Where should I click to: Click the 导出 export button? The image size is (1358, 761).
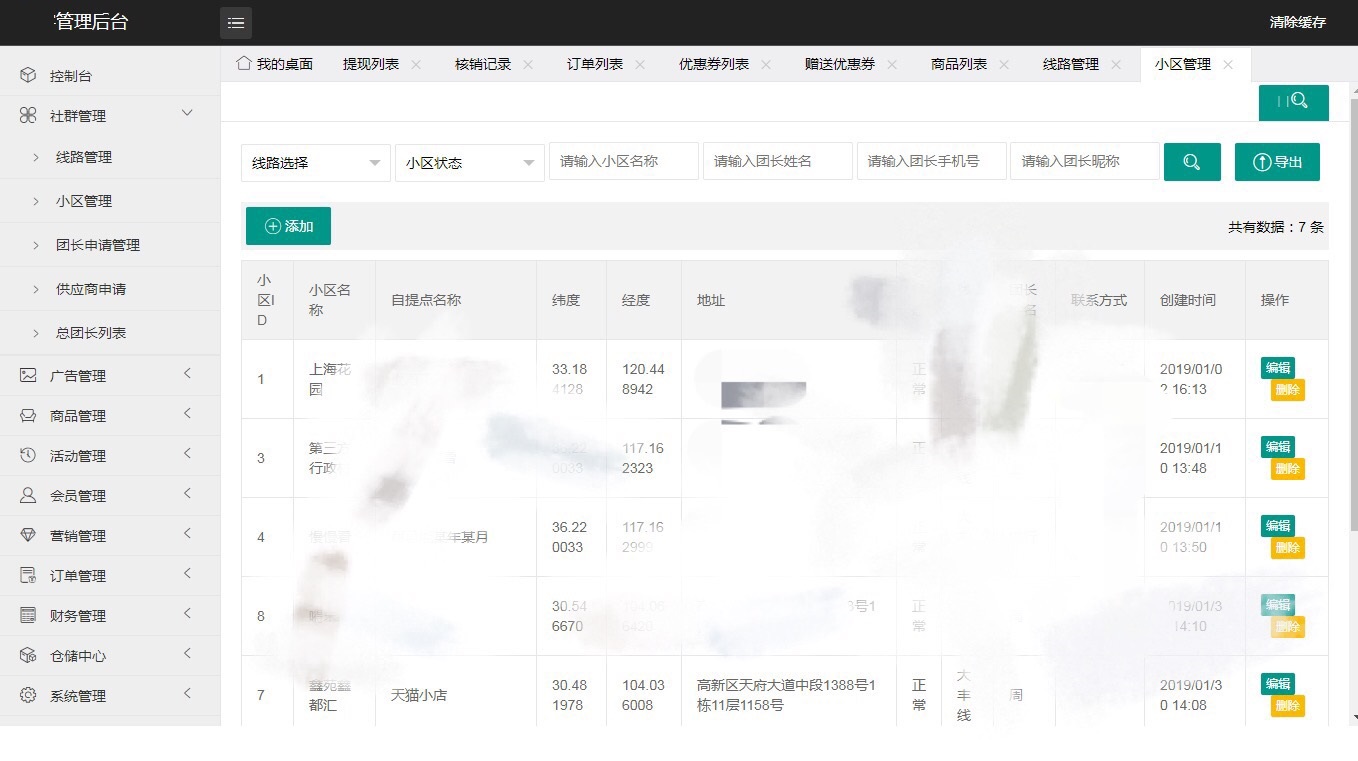point(1277,161)
